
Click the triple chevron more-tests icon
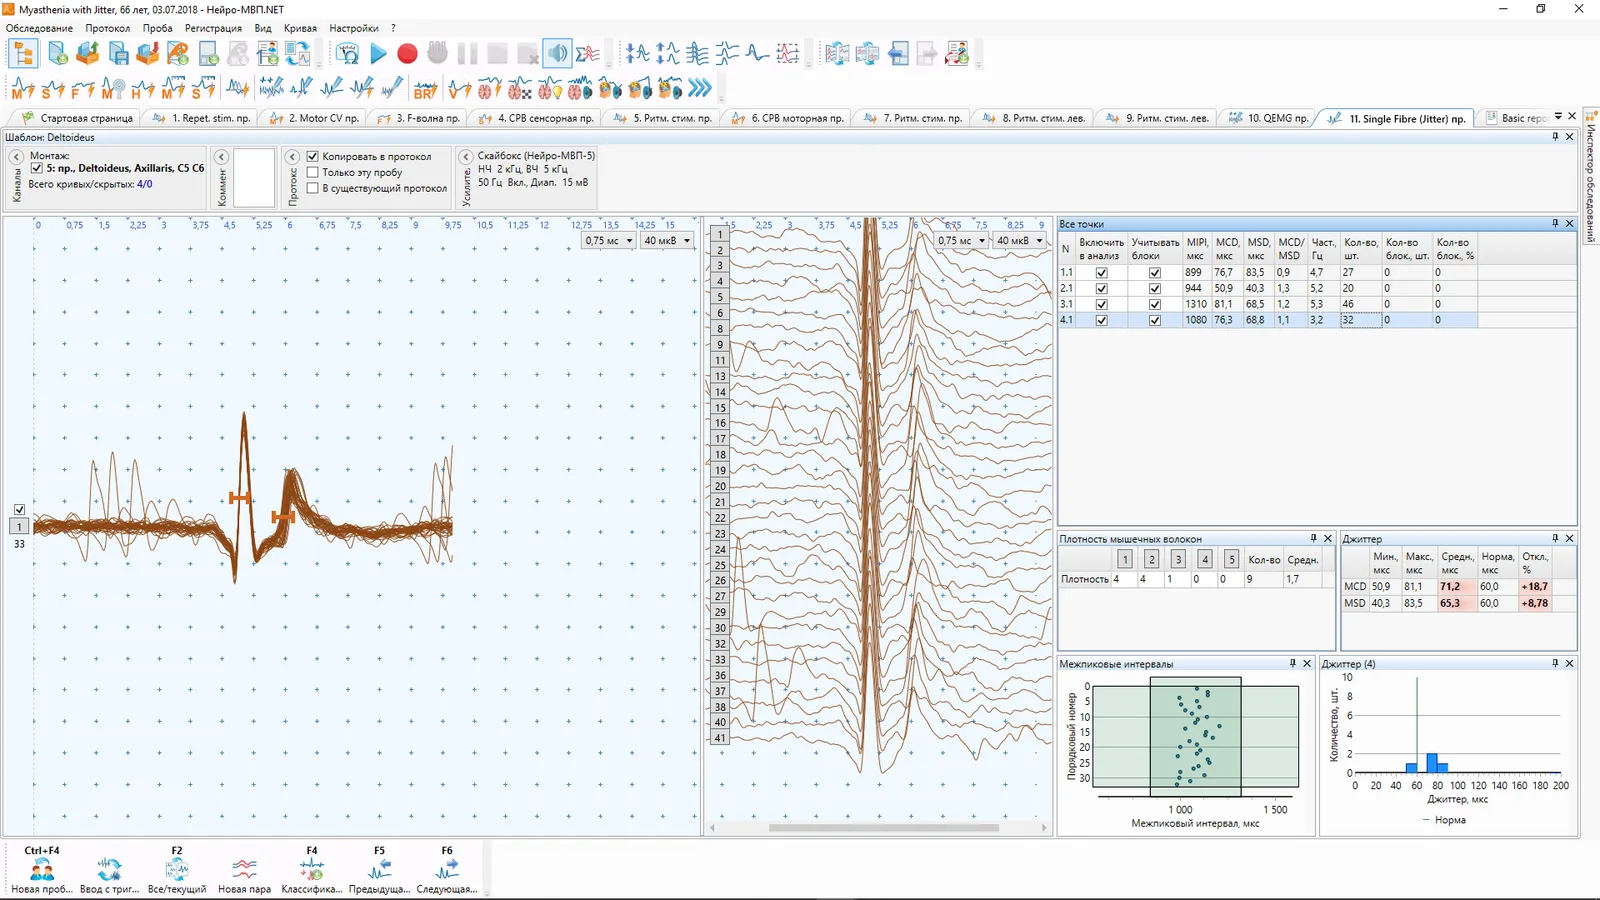[700, 89]
